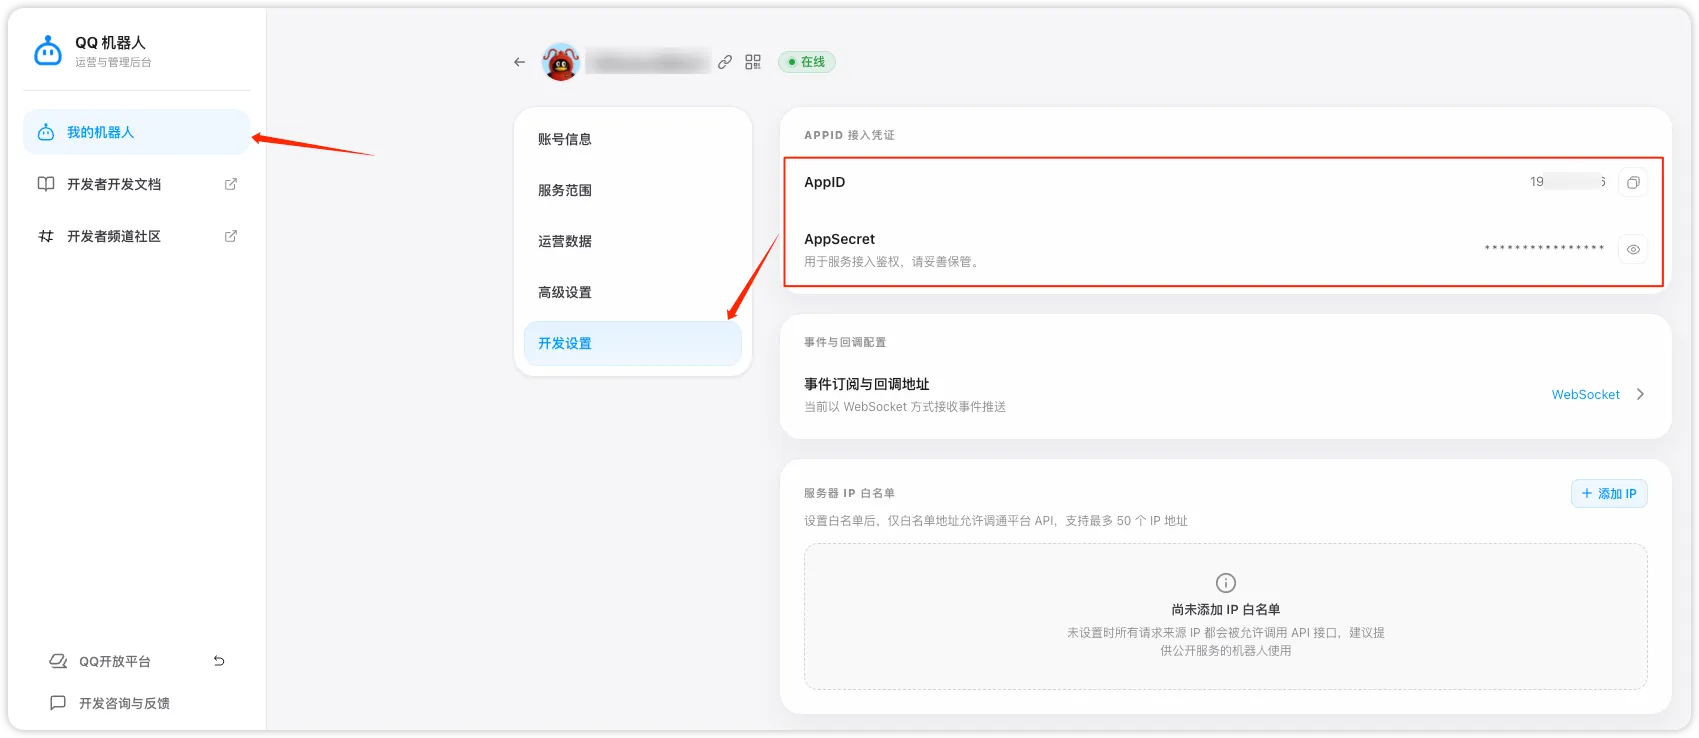Image resolution: width=1699 pixels, height=738 pixels.
Task: Click external-link icon beside 开发者频道社区
Action: [x=231, y=236]
